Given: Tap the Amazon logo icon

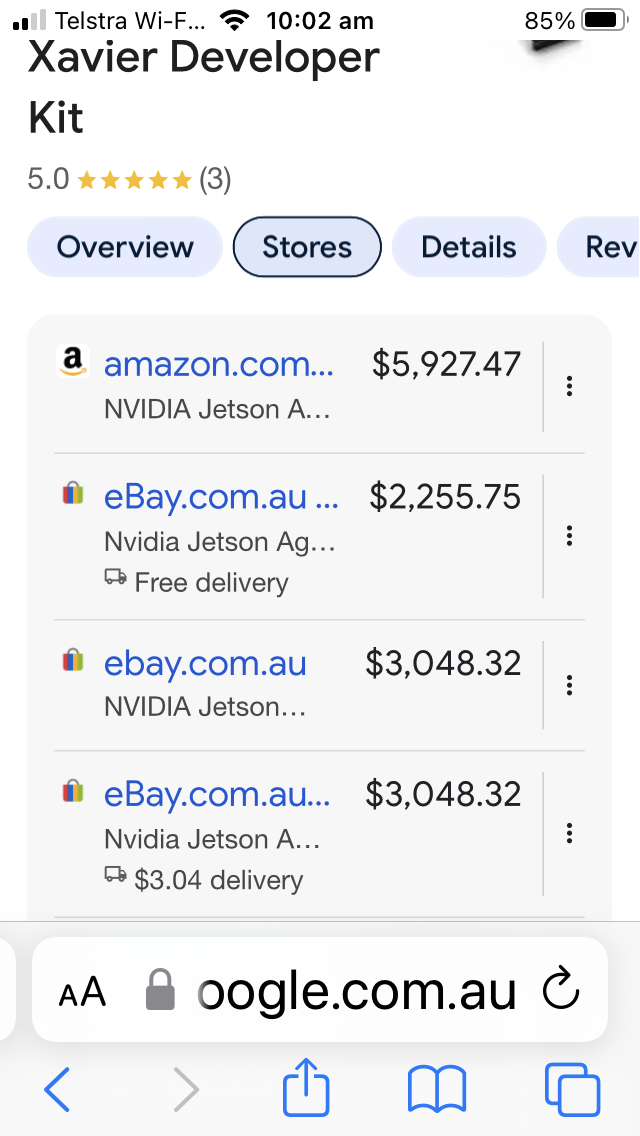Looking at the screenshot, I should [72, 361].
